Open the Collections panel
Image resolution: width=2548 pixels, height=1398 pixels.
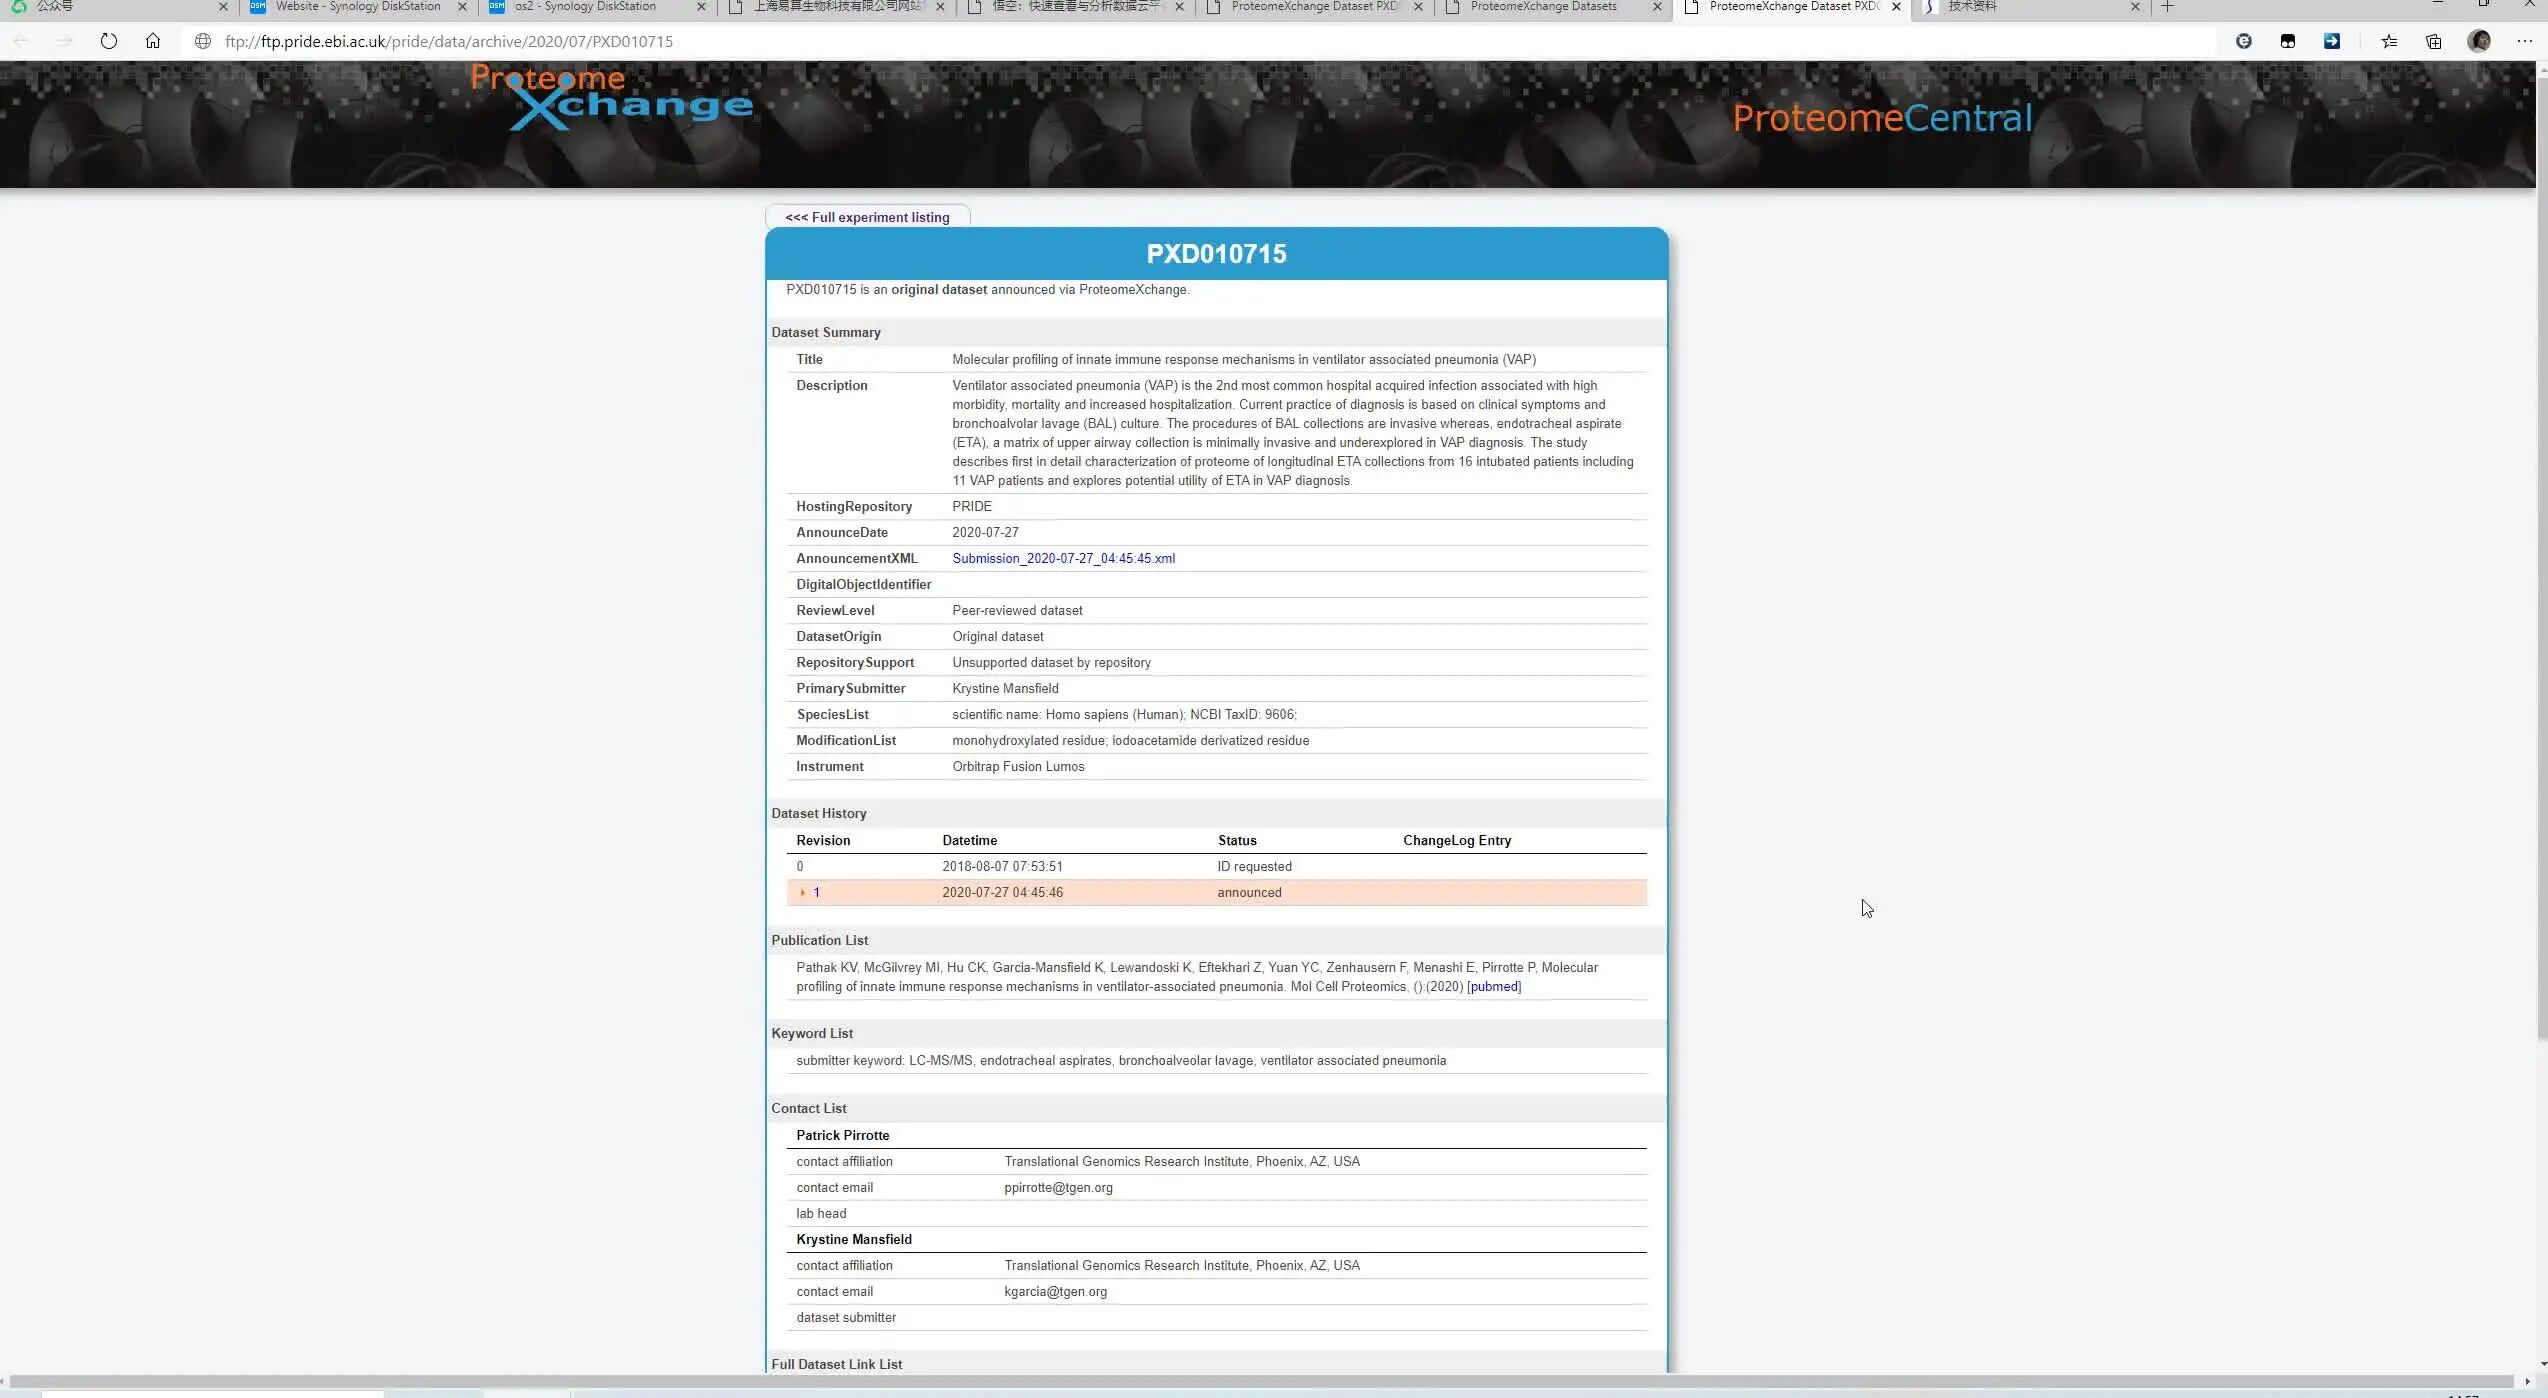2434,41
